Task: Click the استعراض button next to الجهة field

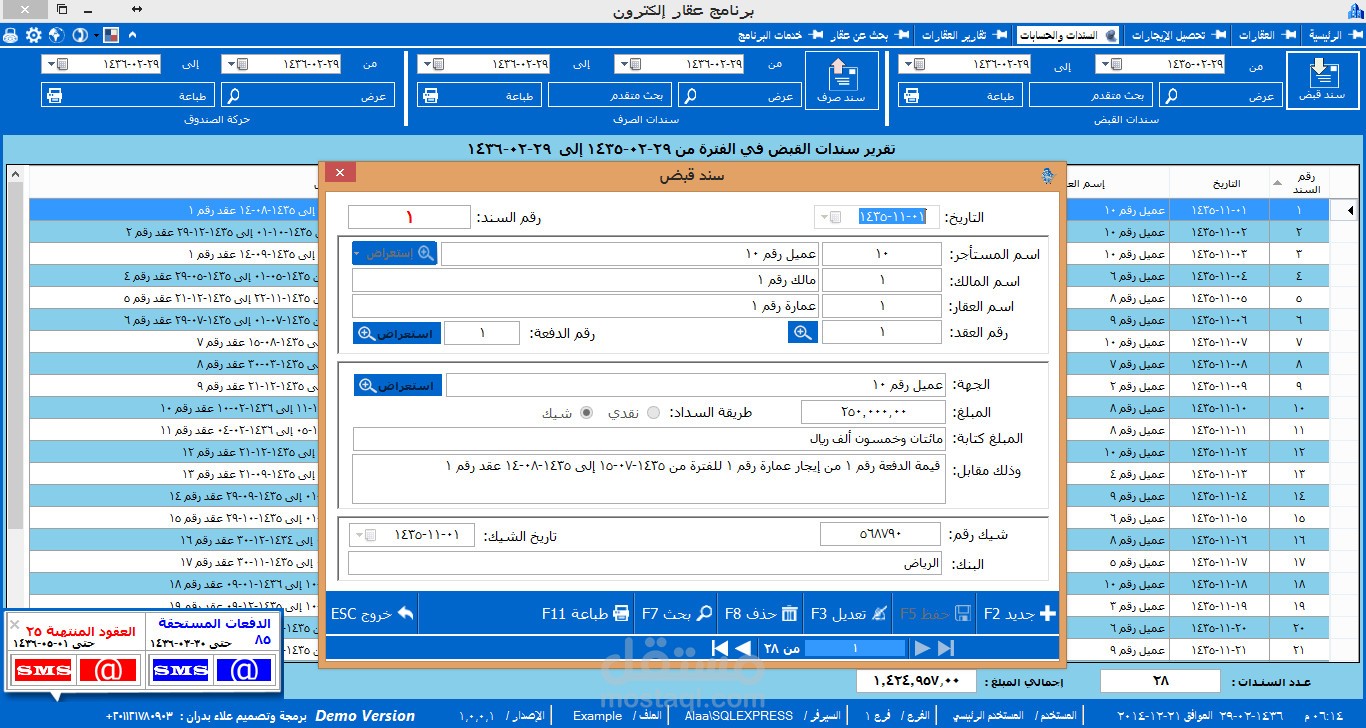Action: click(397, 385)
